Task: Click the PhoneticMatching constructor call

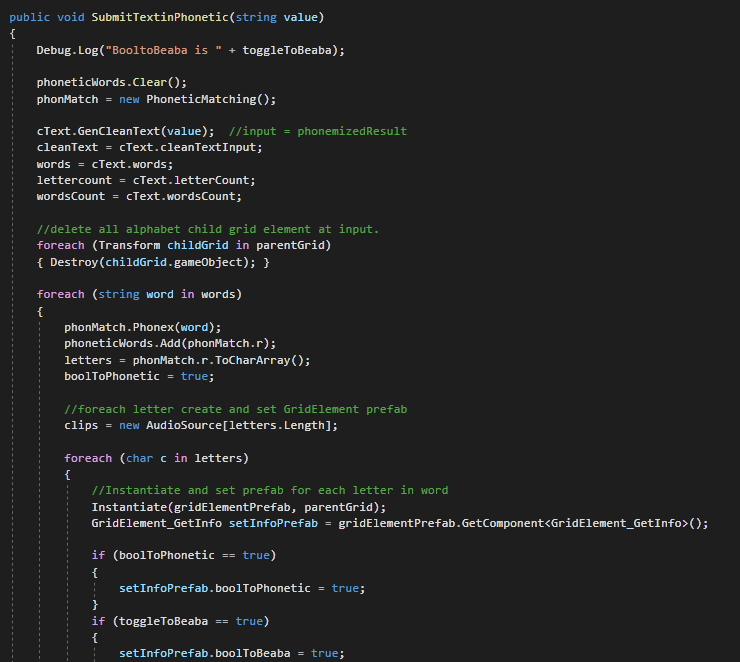Action: 211,100
